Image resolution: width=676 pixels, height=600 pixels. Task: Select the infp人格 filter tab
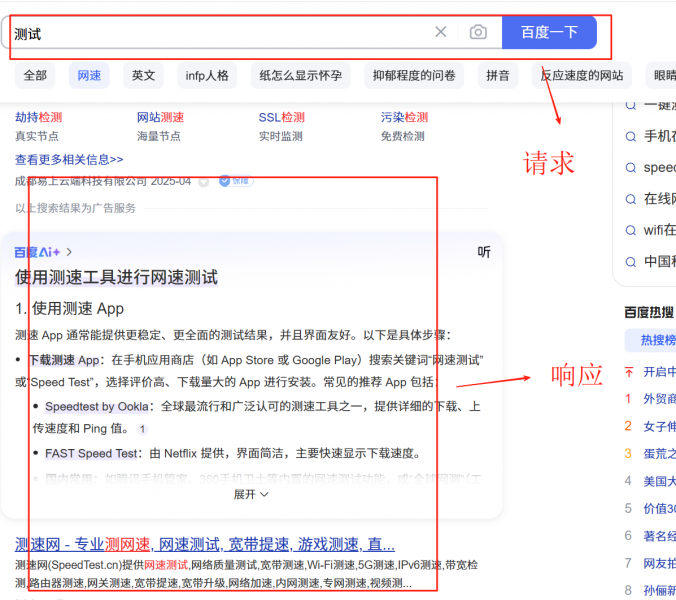[207, 75]
